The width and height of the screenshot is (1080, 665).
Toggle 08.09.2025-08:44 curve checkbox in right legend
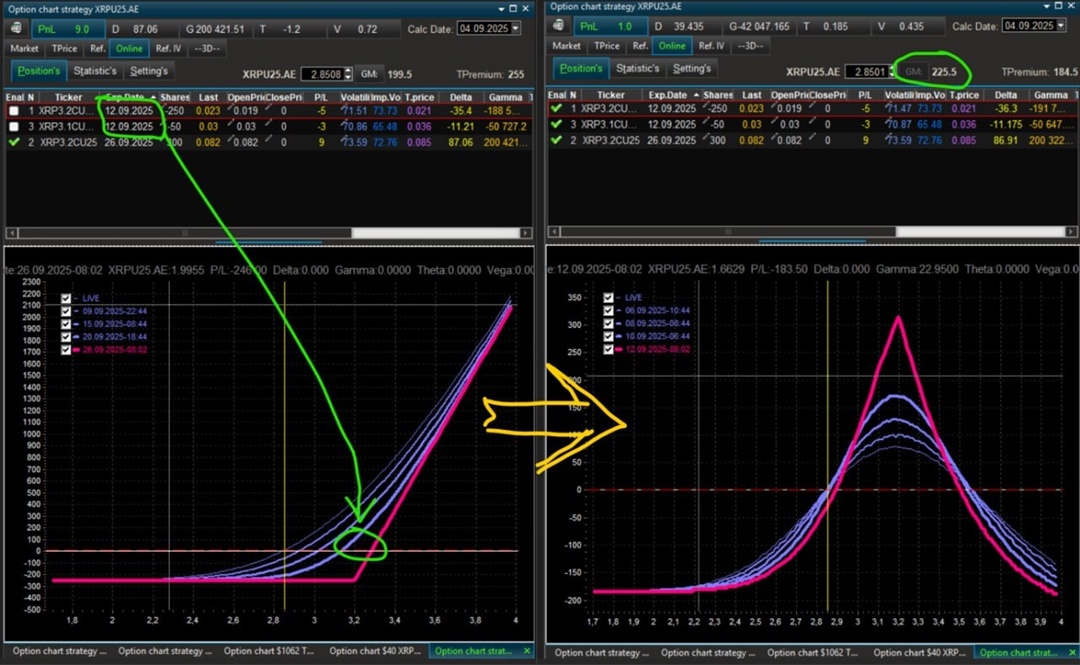[x=608, y=323]
